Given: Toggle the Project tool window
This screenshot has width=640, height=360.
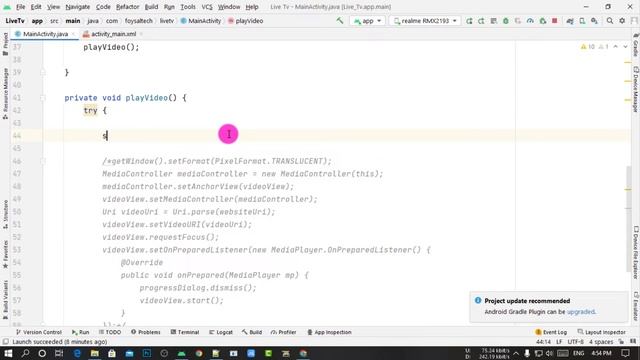Looking at the screenshot, I should [x=5, y=44].
